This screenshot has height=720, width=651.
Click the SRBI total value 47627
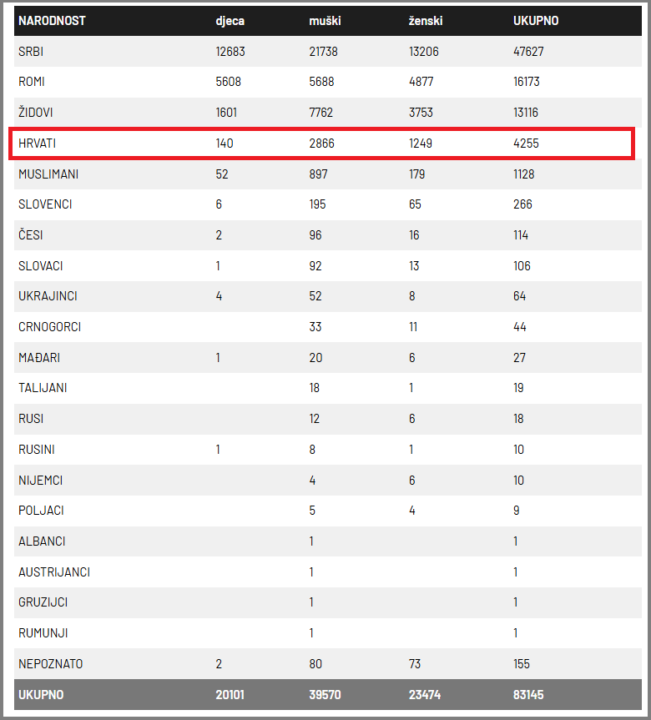pos(529,51)
